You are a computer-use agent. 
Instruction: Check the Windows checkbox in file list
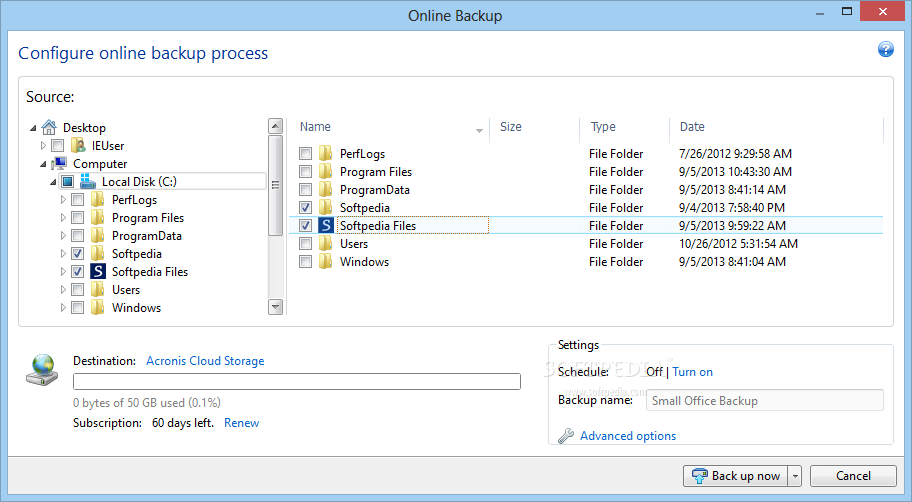(305, 262)
